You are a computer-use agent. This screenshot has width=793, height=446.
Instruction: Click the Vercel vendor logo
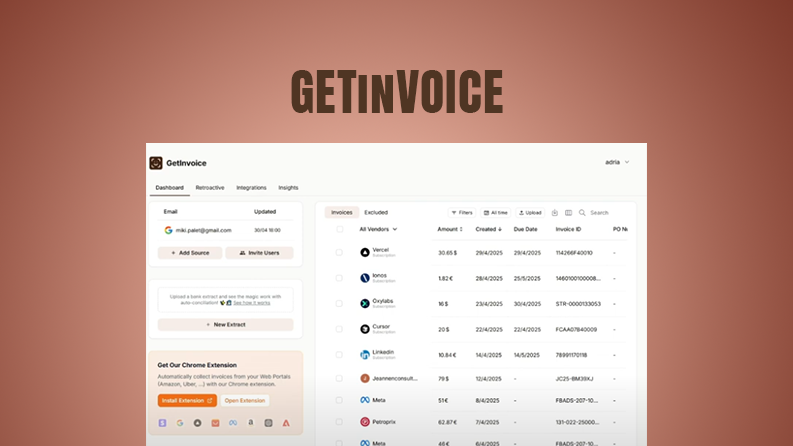pyautogui.click(x=365, y=252)
